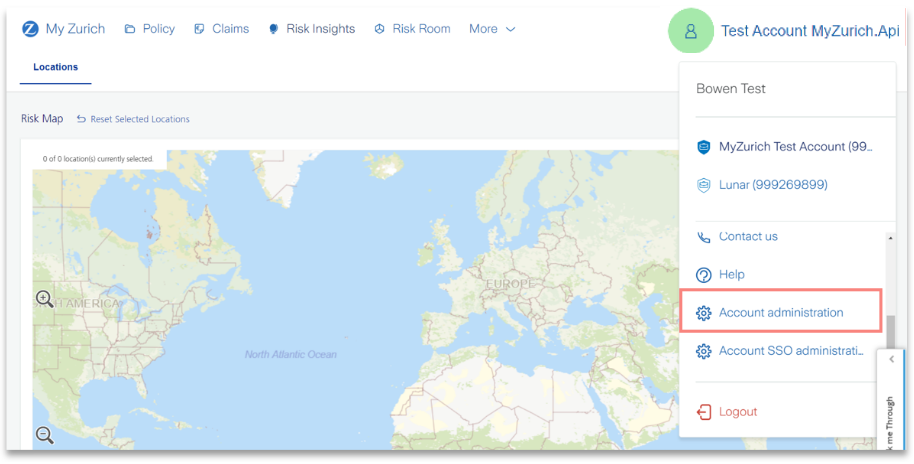Zoom out on the risk map
Viewport: 914px width, 464px height.
(44, 435)
